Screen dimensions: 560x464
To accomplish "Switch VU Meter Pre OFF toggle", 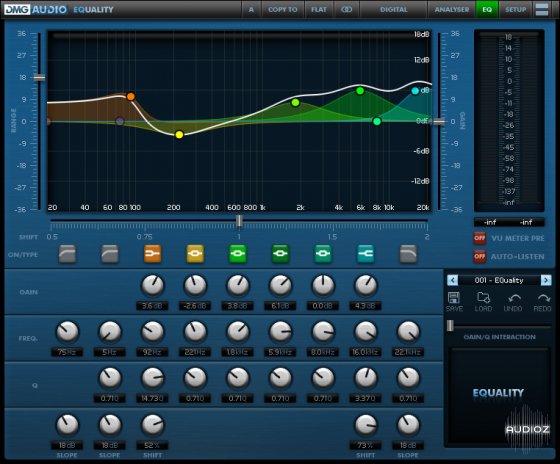I will tap(479, 238).
